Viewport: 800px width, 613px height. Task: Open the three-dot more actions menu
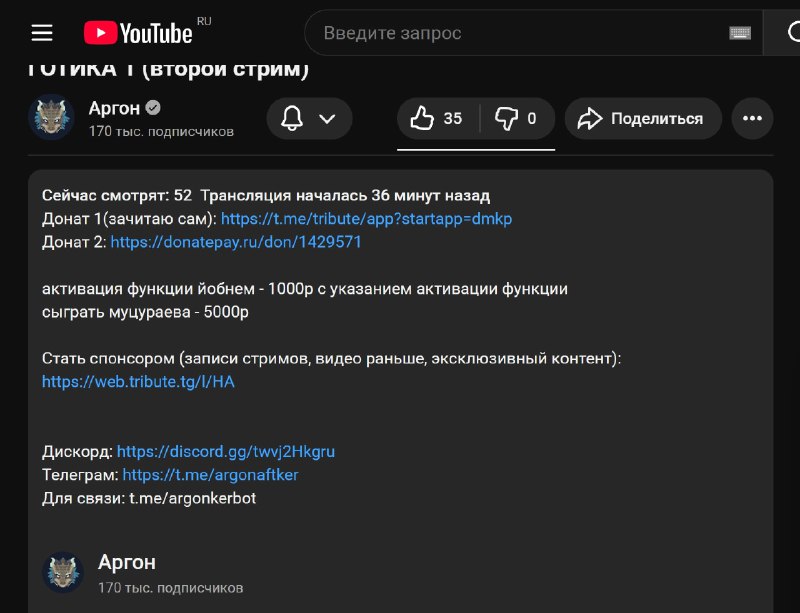752,119
